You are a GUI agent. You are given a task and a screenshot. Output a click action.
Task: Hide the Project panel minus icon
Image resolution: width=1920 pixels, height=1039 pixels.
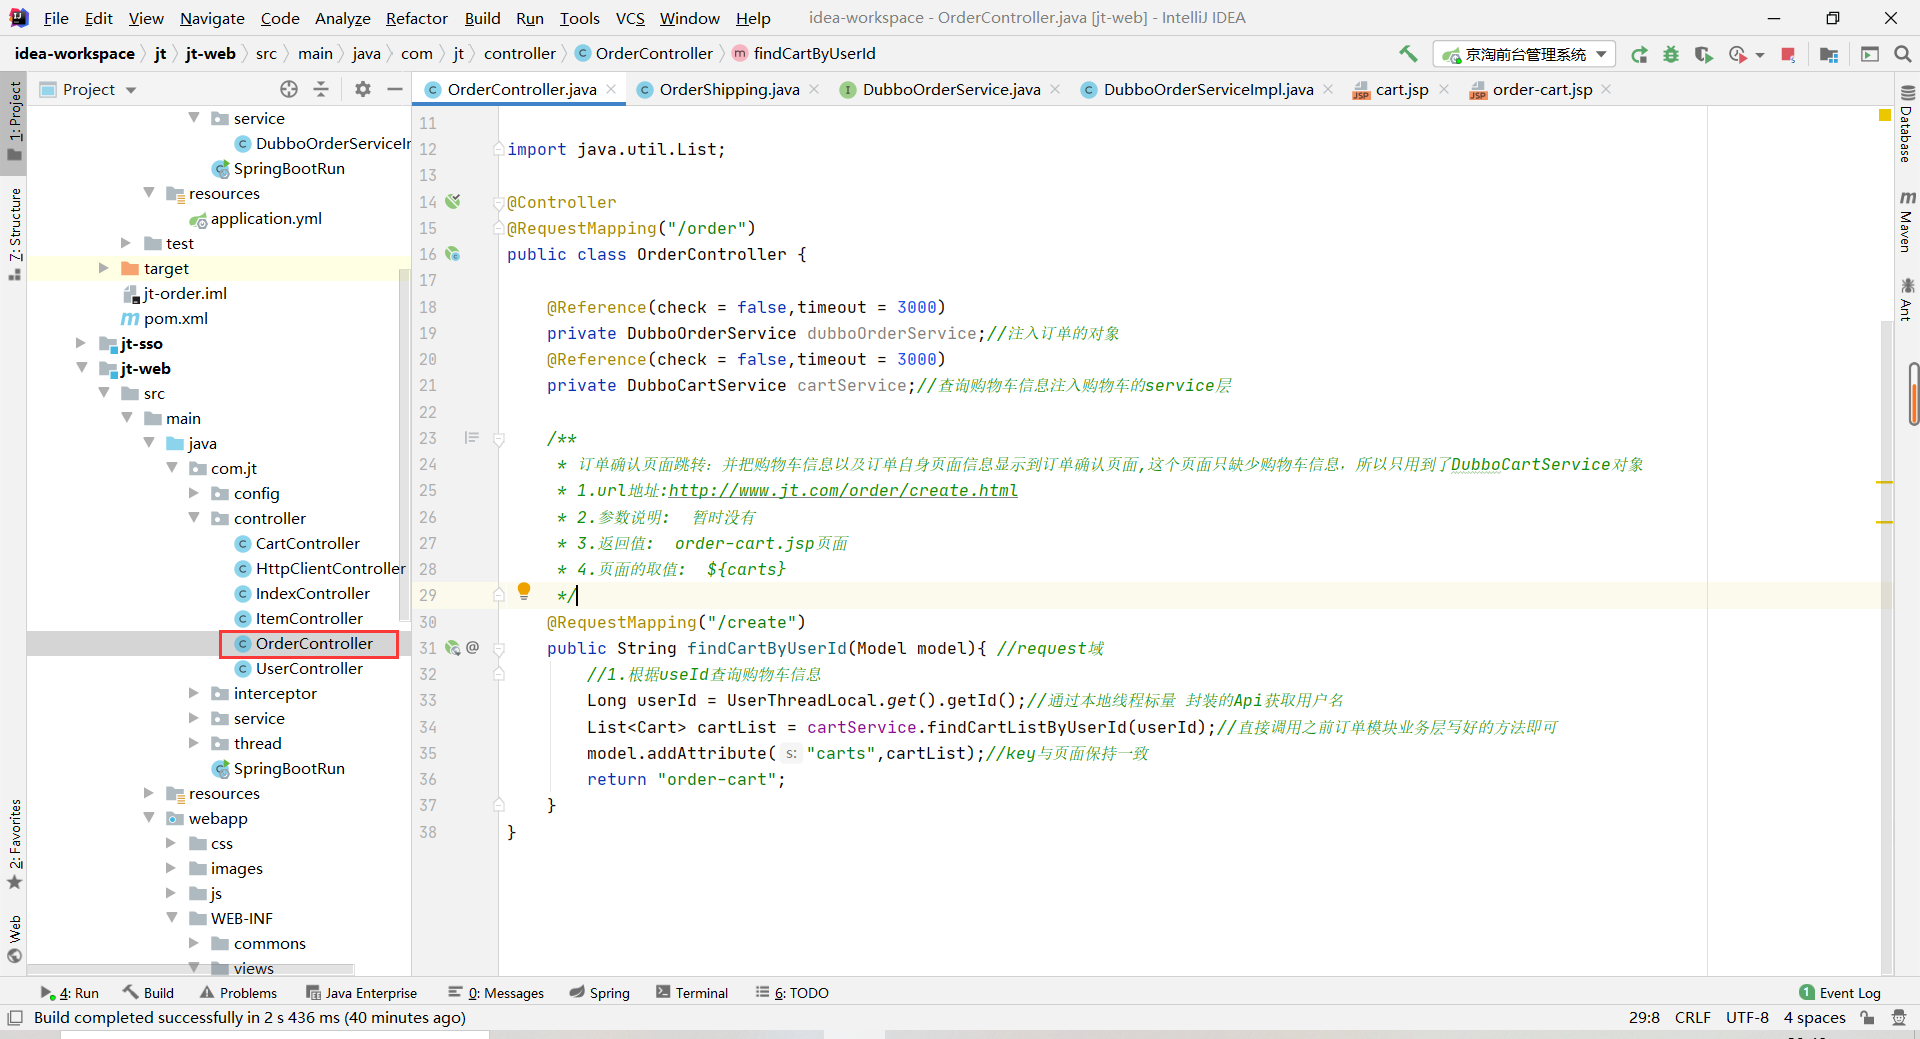[395, 89]
